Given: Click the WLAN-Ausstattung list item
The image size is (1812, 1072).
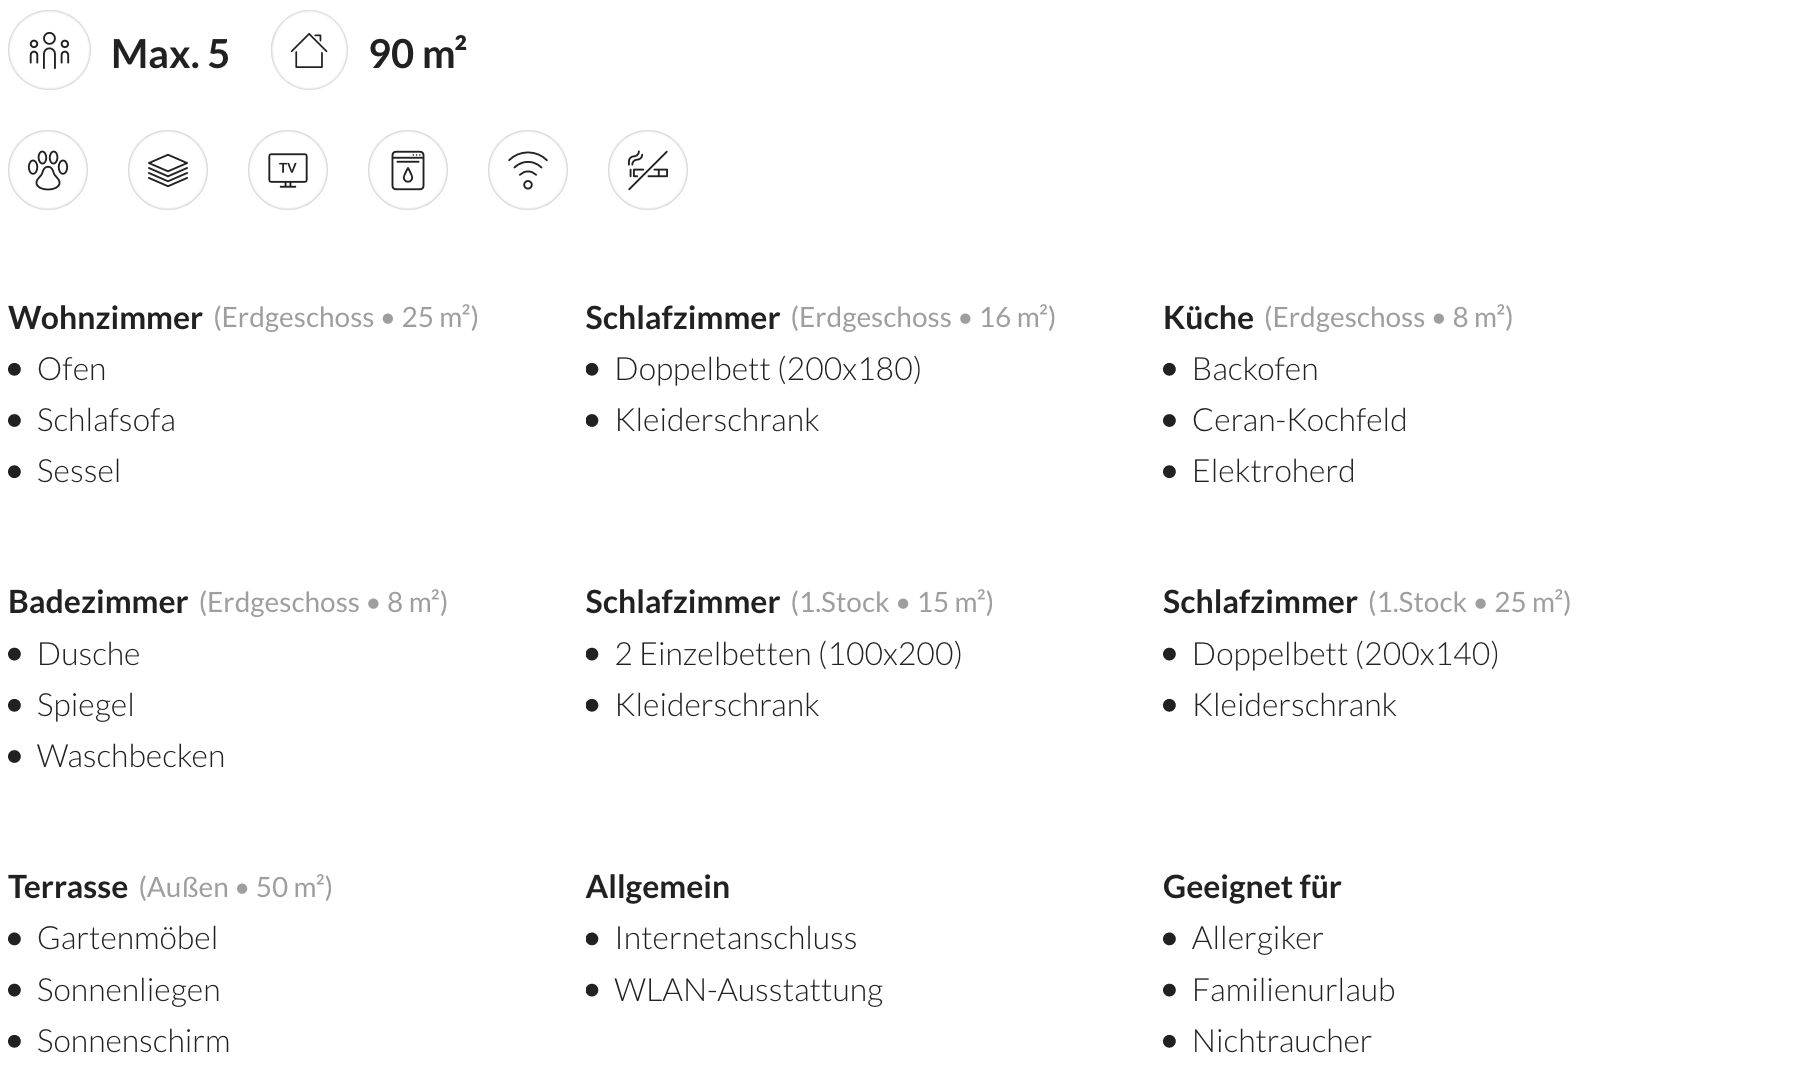Looking at the screenshot, I should click(x=748, y=990).
